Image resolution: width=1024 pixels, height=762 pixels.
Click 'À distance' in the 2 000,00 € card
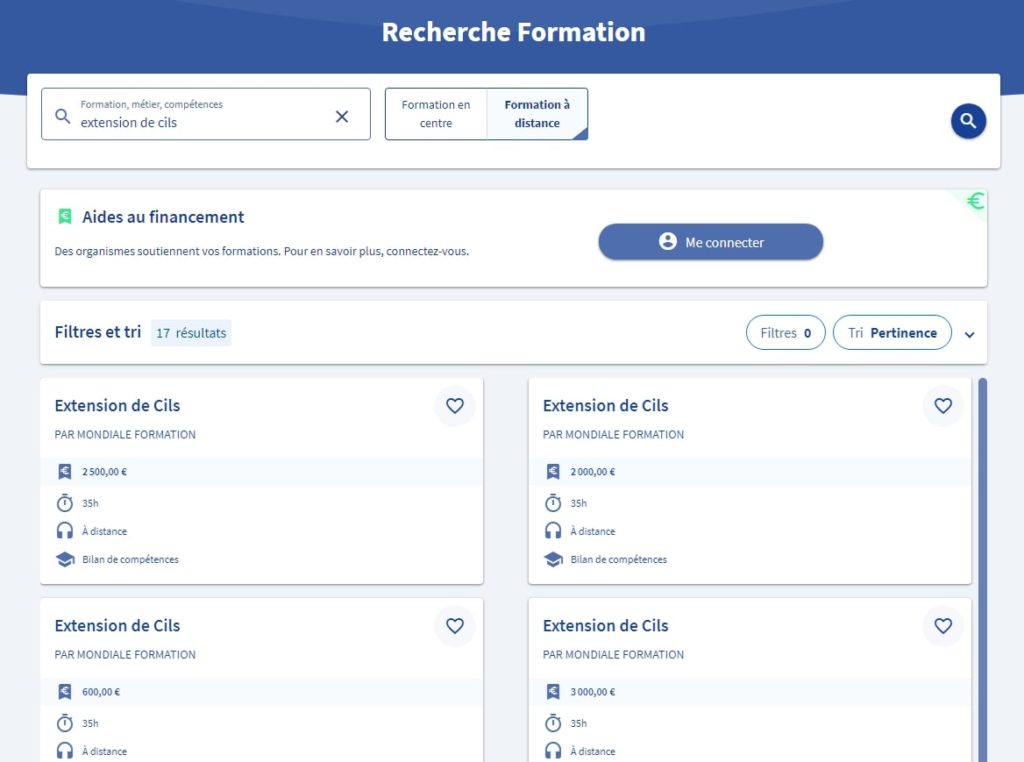pyautogui.click(x=593, y=532)
